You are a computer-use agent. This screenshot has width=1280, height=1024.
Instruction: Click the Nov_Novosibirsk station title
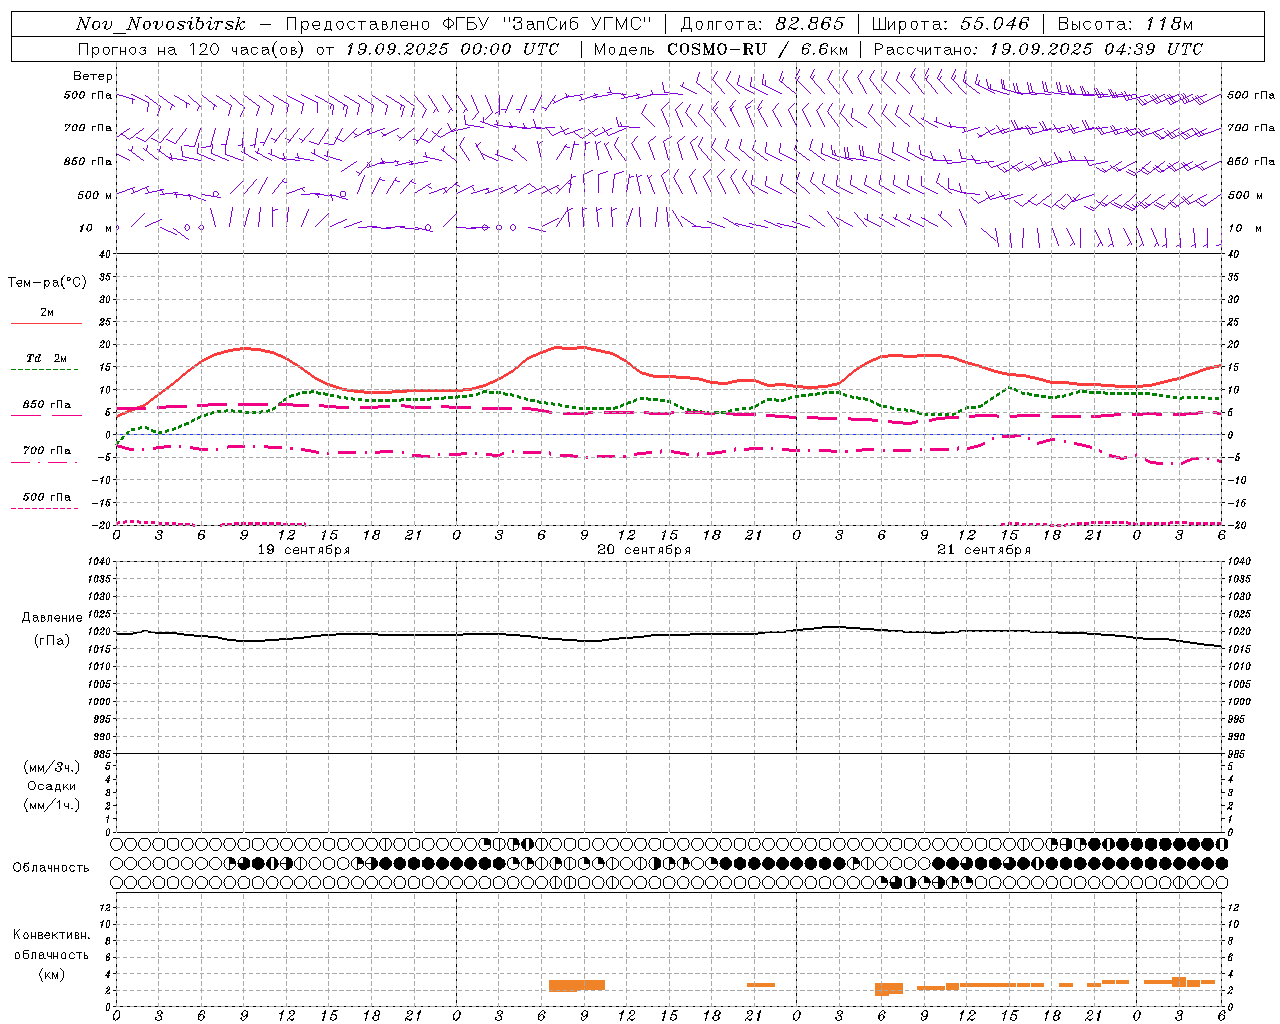[x=161, y=24]
